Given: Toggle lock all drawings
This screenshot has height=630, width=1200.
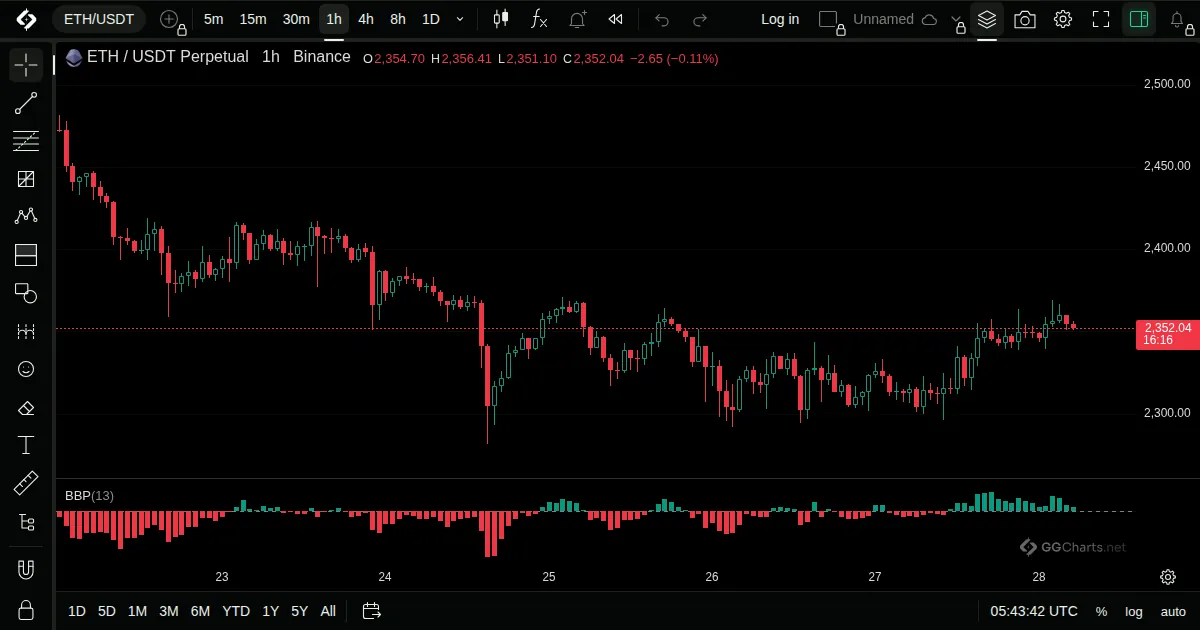Looking at the screenshot, I should click(x=26, y=610).
